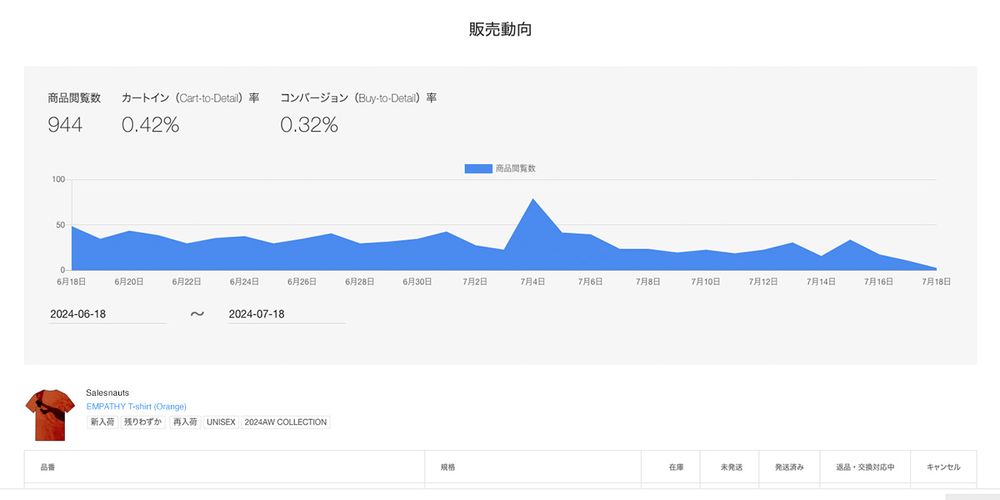Click the end date field 2024-07-18
This screenshot has width=1000, height=500.
click(286, 314)
